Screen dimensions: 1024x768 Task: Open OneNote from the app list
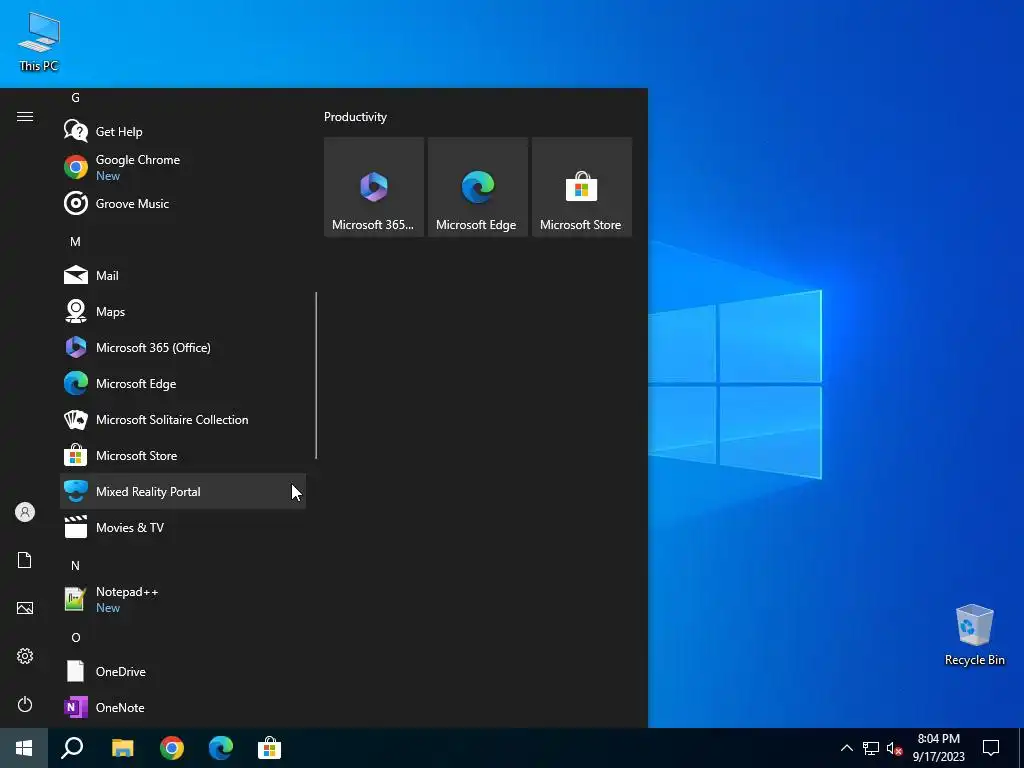[183, 707]
